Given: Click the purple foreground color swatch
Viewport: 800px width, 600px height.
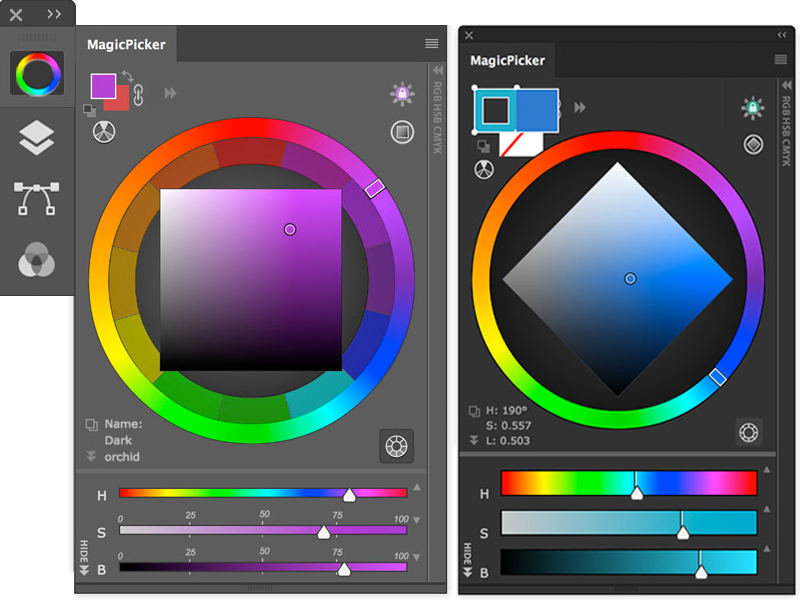Looking at the screenshot, I should [104, 86].
